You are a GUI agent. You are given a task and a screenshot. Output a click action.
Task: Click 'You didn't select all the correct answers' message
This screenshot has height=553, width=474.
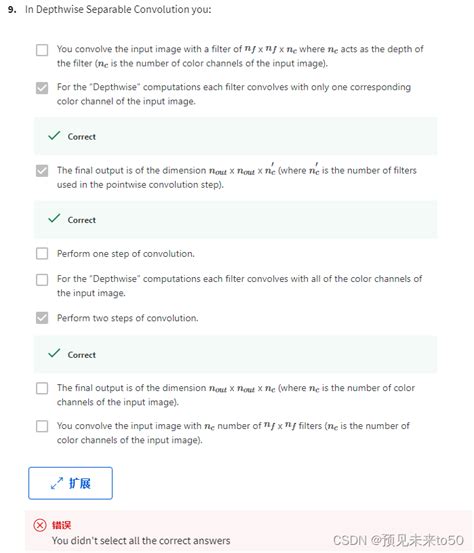(141, 541)
